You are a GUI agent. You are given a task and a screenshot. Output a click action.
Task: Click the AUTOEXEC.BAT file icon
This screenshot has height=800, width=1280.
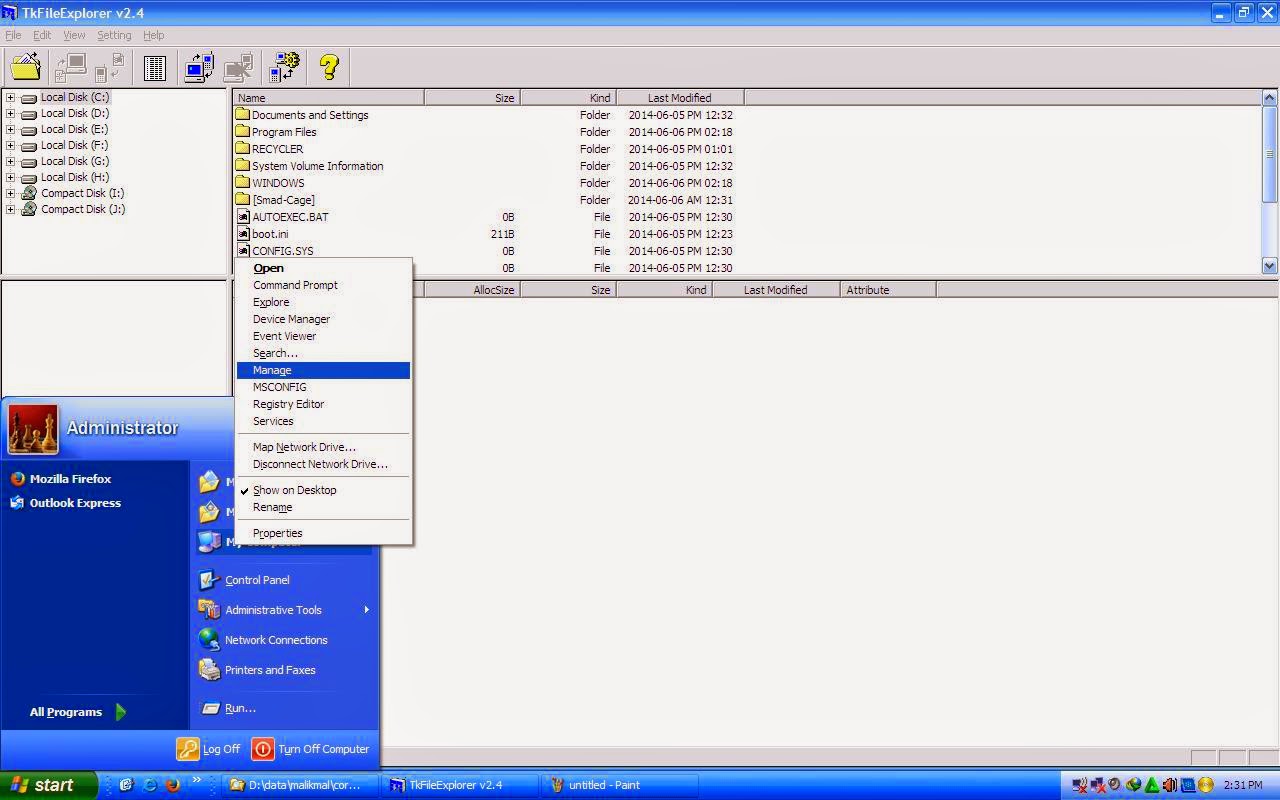(243, 217)
